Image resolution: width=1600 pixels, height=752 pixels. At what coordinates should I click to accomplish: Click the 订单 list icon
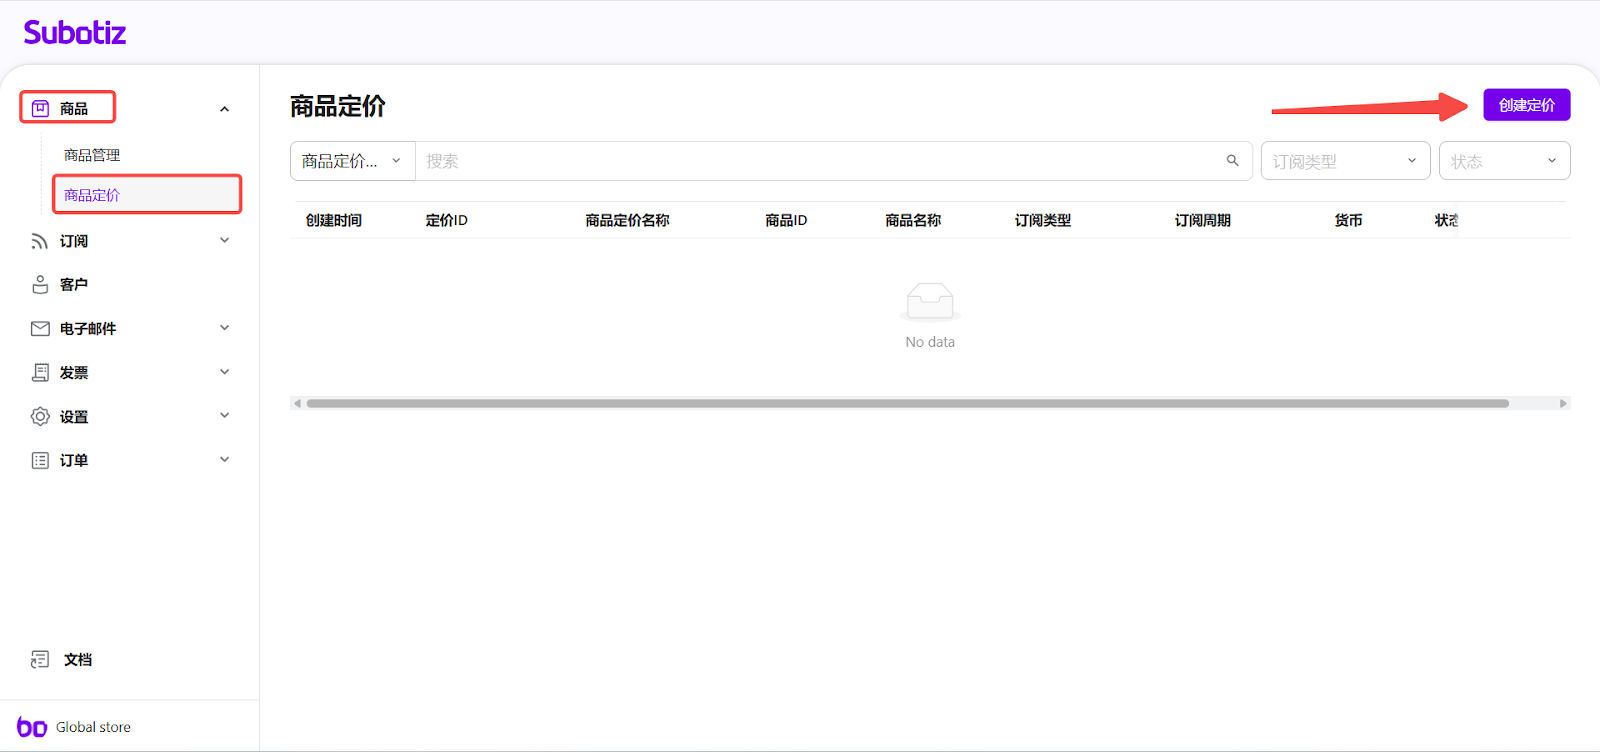(40, 461)
